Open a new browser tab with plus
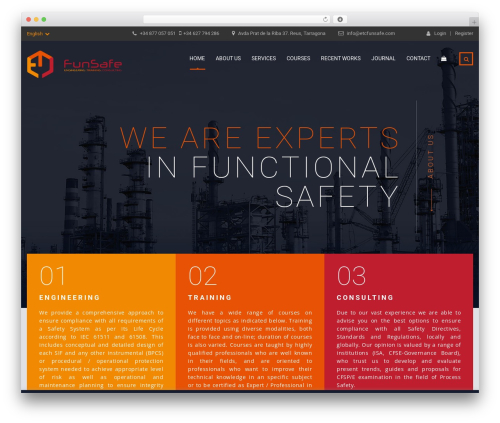Image resolution: width=500 pixels, height=423 pixels. [474, 22]
